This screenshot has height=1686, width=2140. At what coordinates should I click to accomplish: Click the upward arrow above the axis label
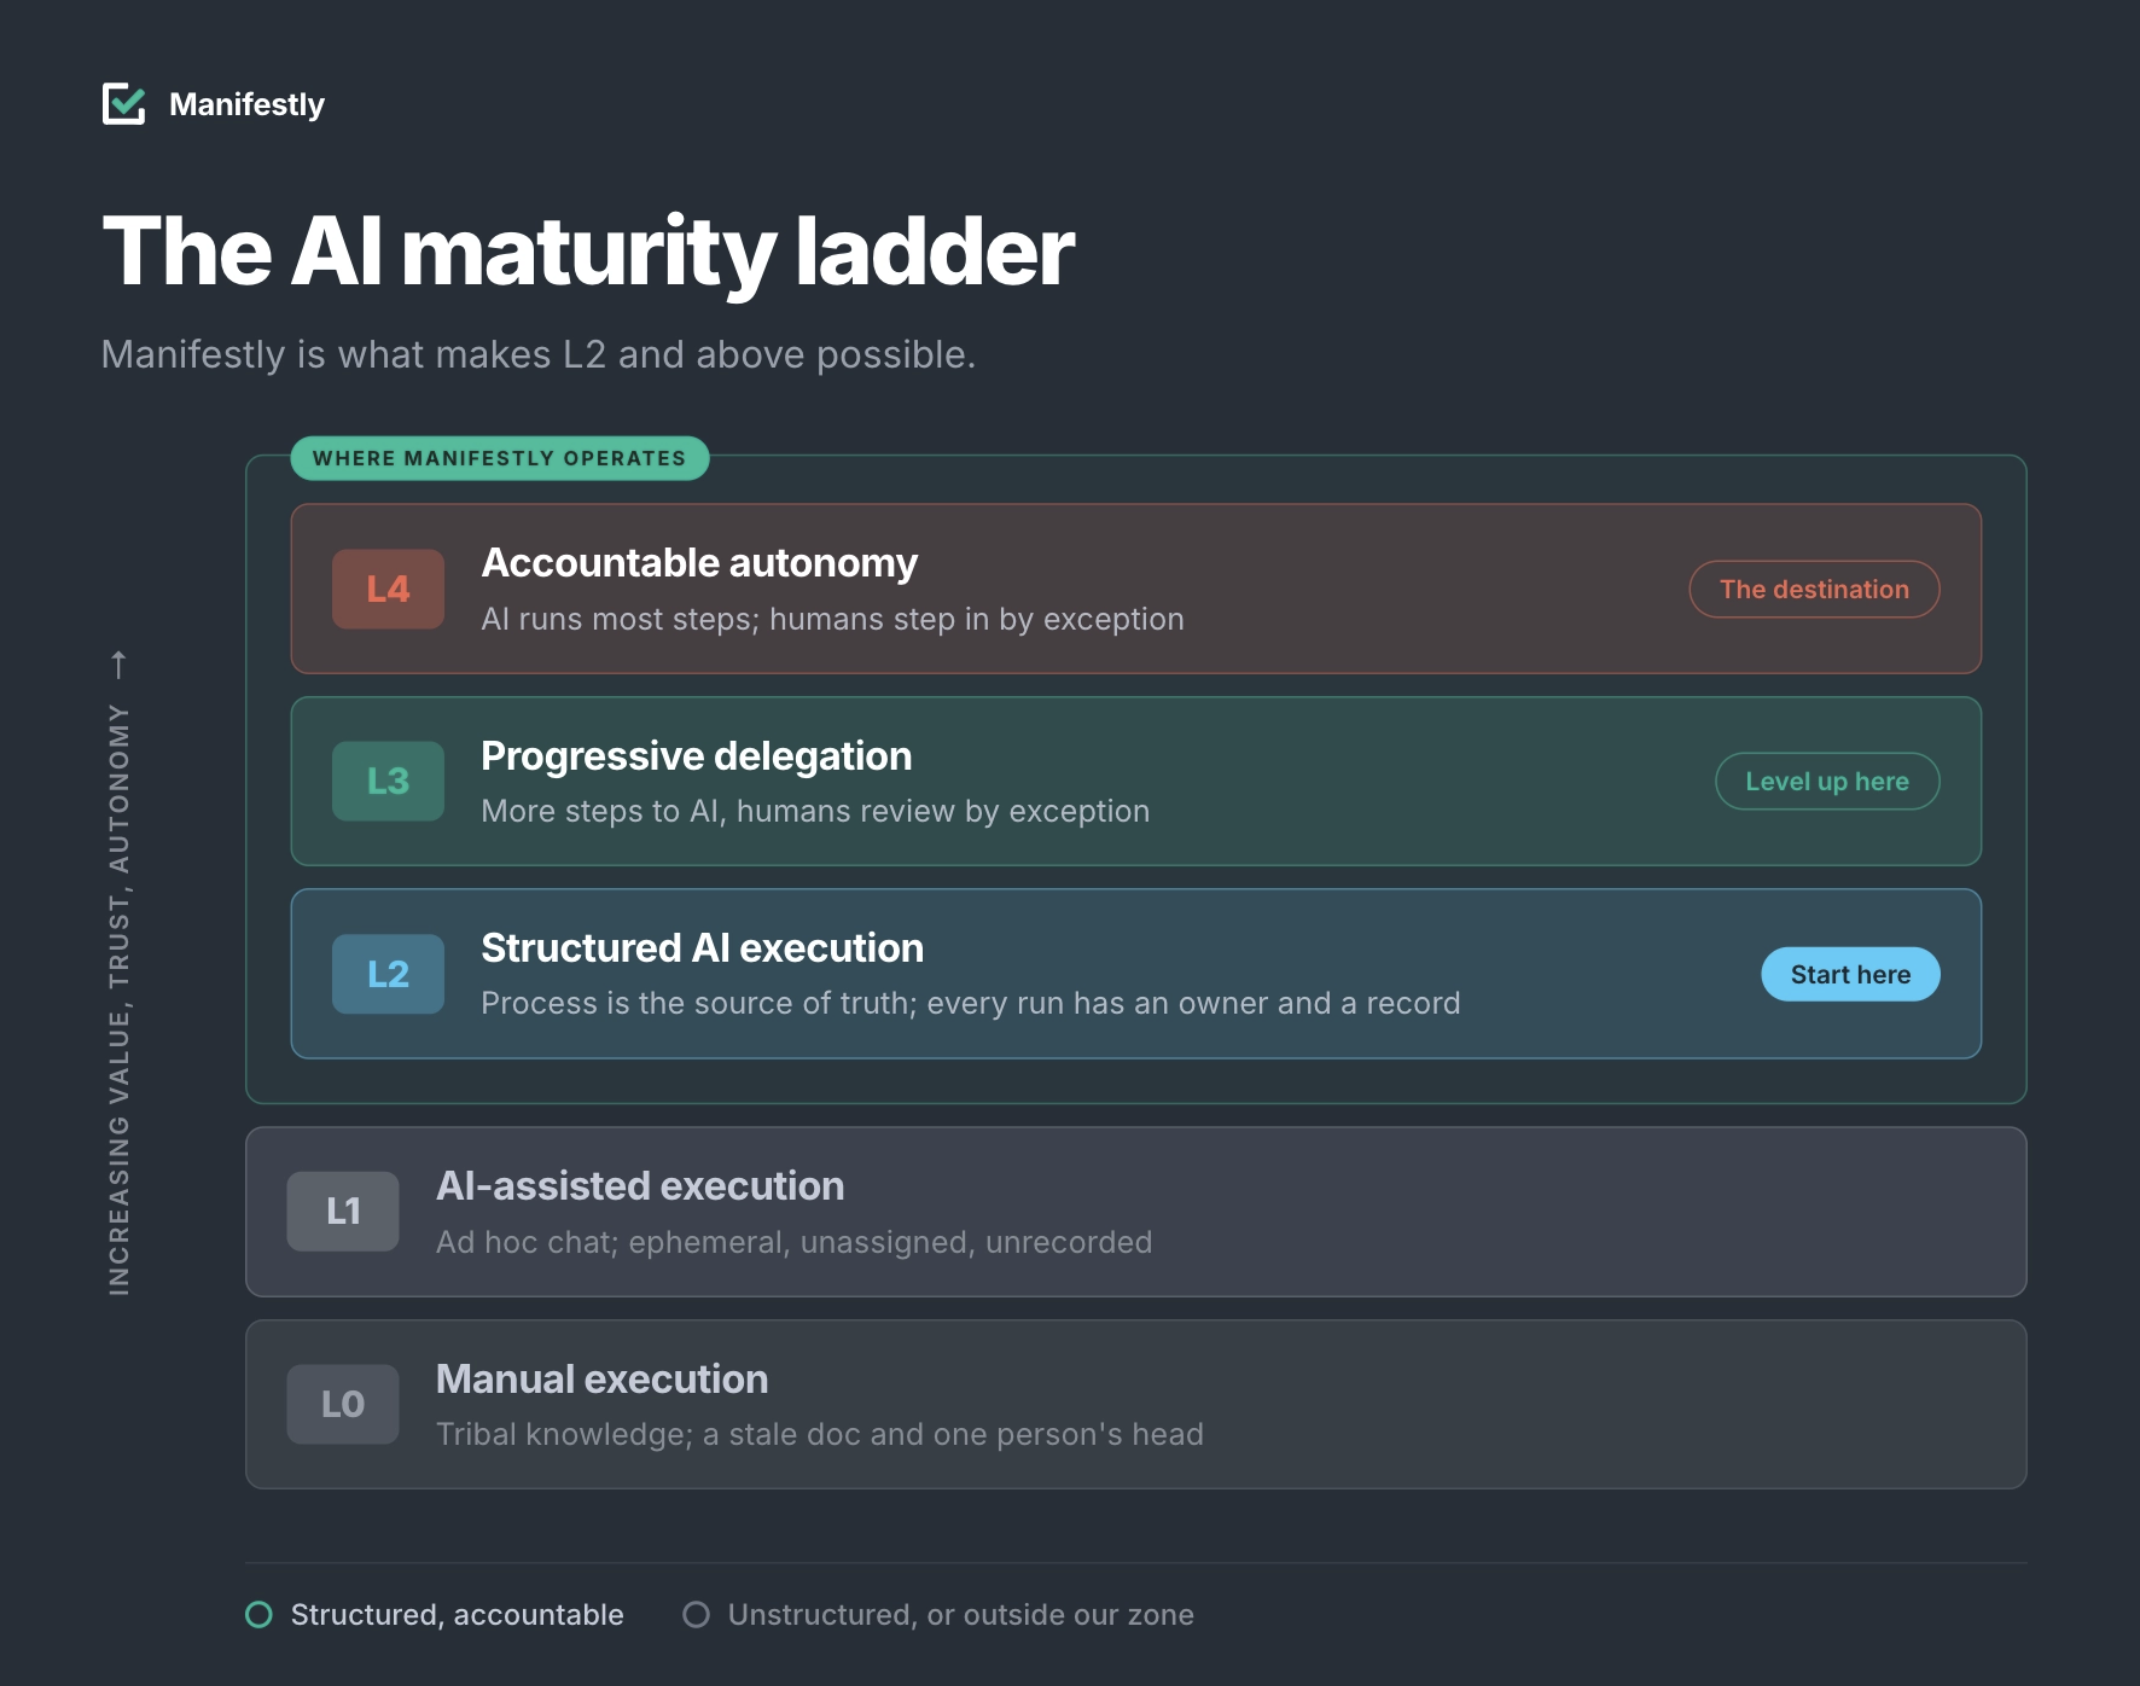pyautogui.click(x=119, y=665)
